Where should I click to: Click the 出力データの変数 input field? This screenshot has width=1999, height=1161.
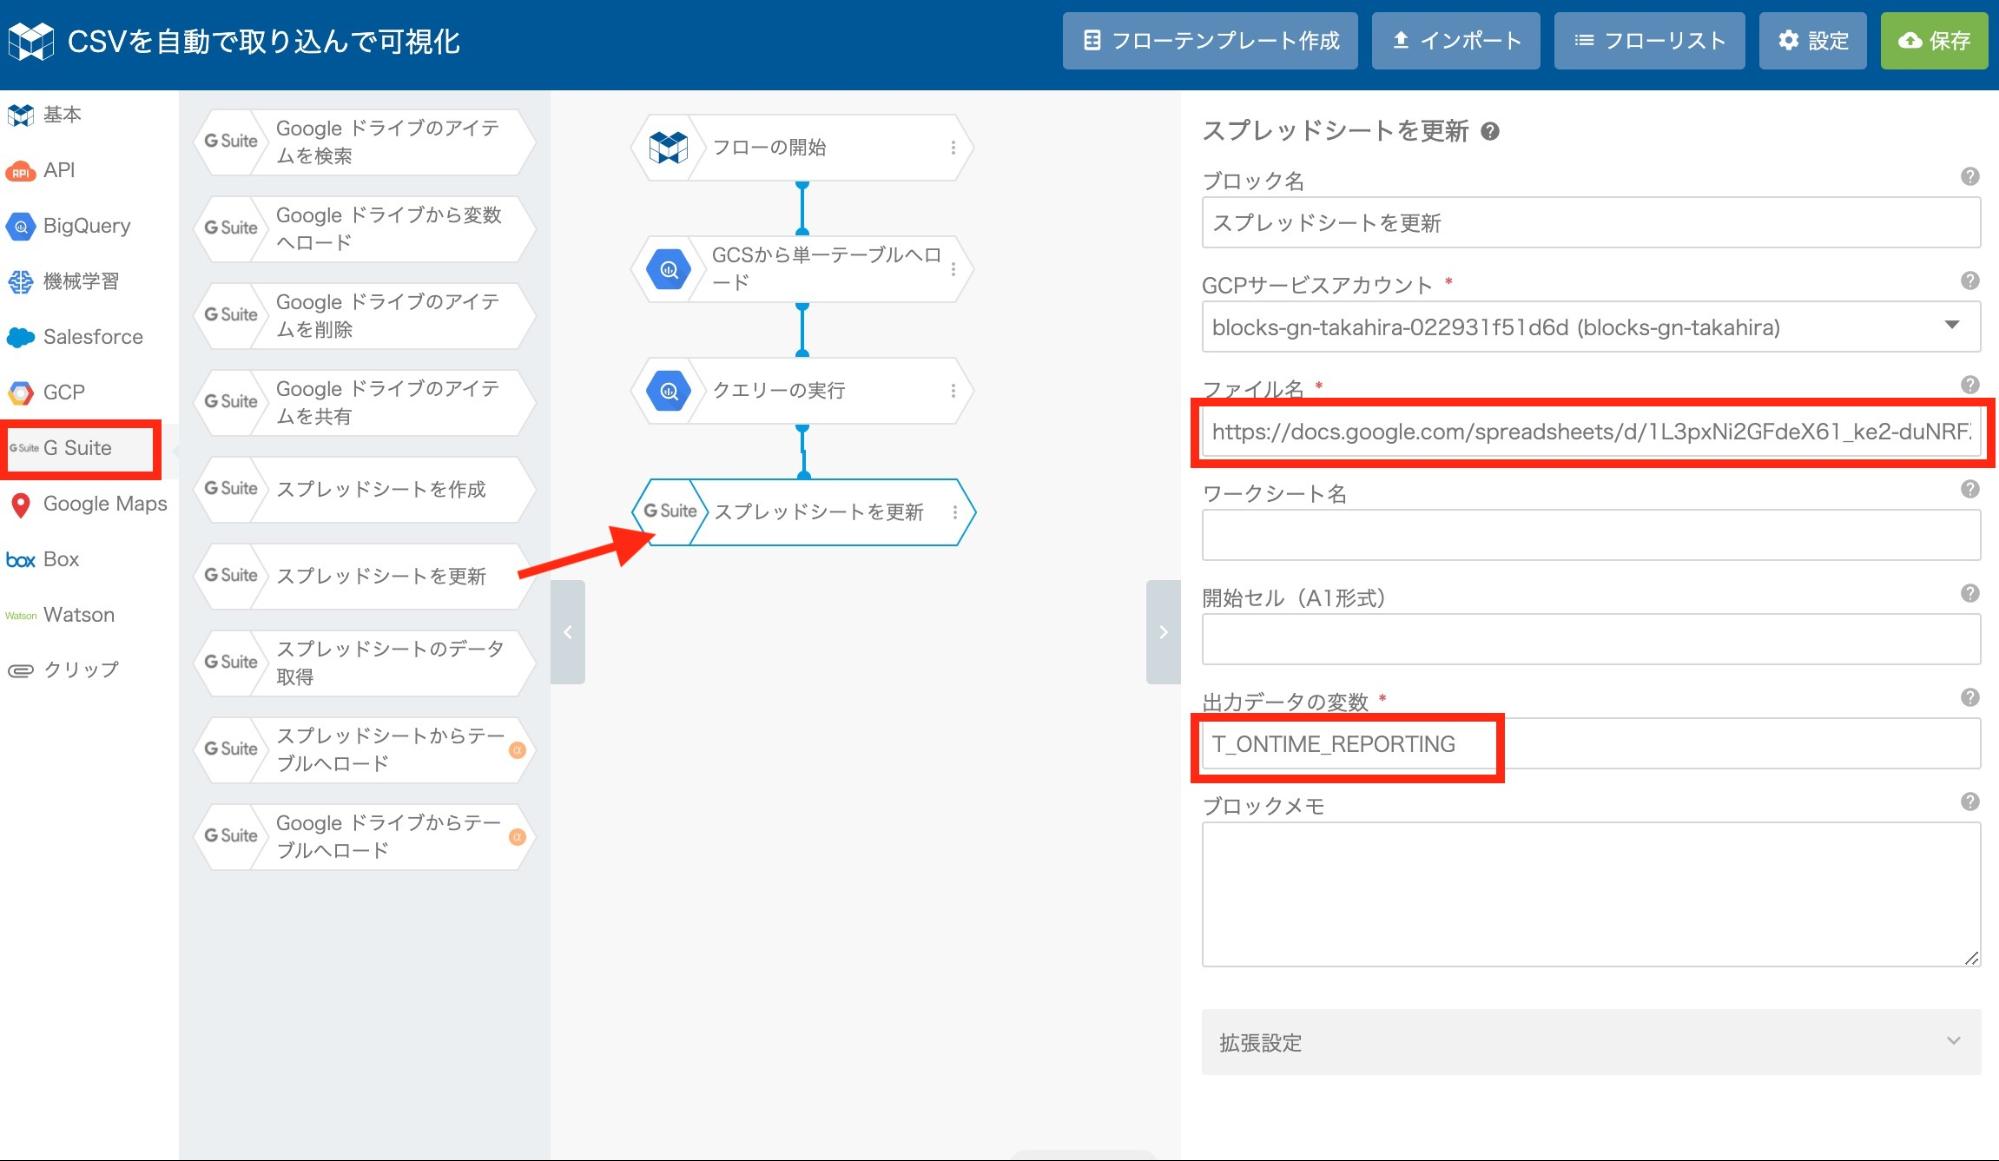pyautogui.click(x=1591, y=744)
